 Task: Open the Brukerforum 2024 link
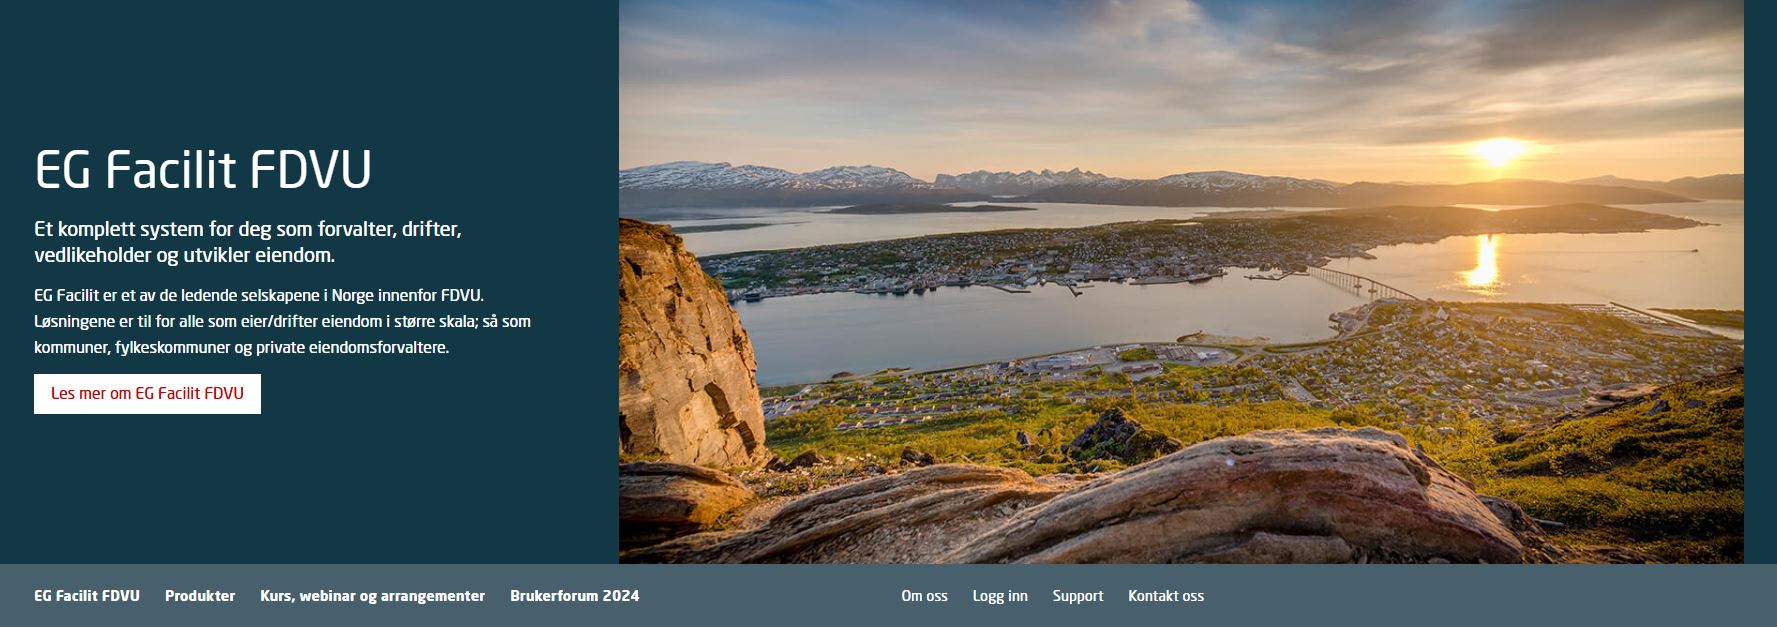(575, 596)
